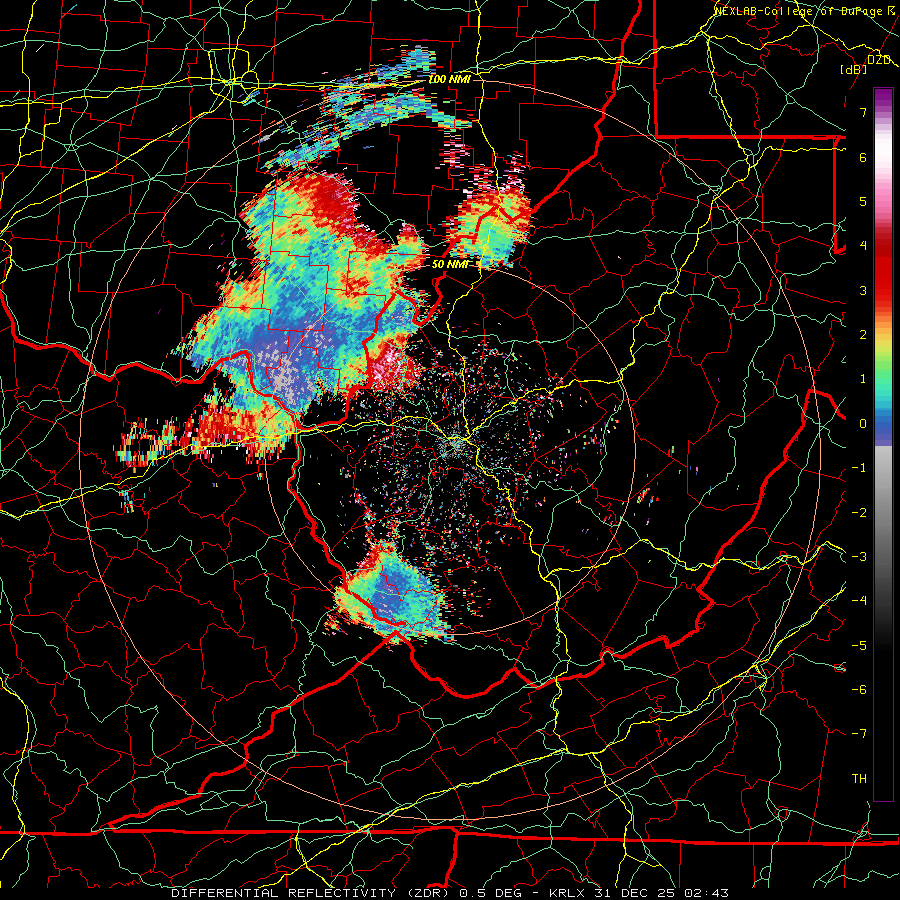Viewport: 900px width, 900px height.
Task: Click the "[dB]" unit label above scale
Action: click(854, 69)
